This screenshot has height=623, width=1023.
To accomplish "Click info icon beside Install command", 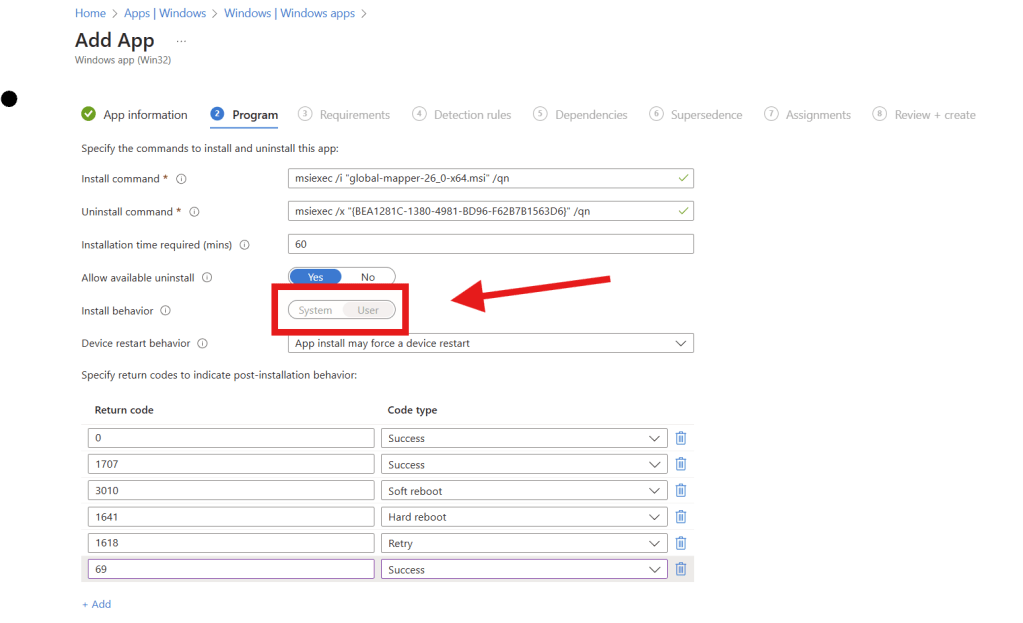I will [x=181, y=179].
